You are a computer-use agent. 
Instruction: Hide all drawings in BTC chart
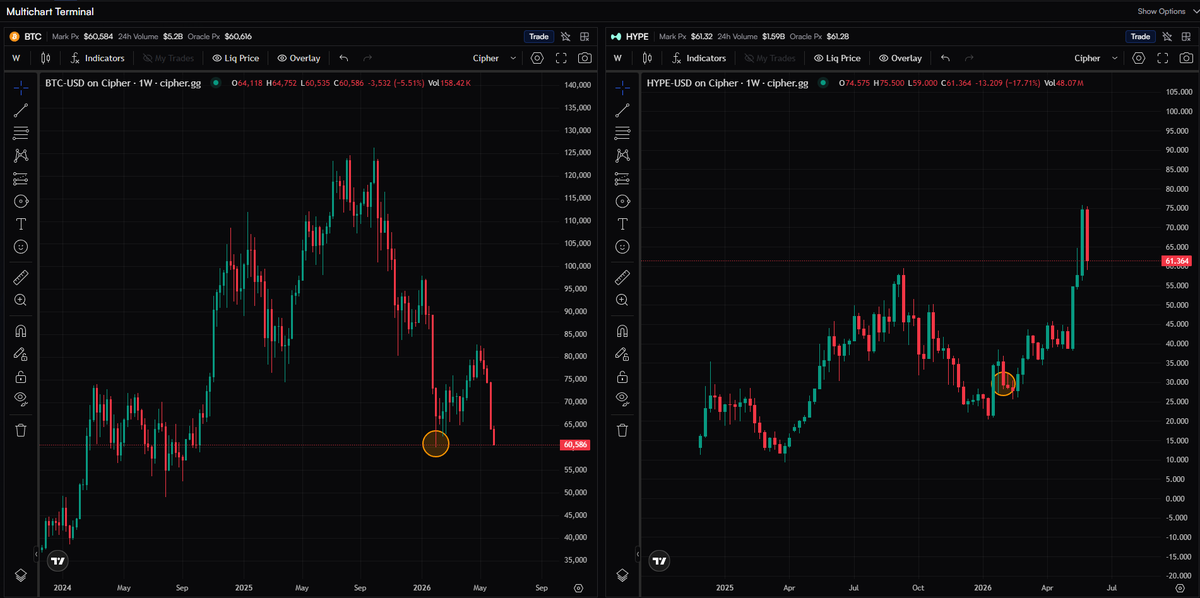[20, 400]
